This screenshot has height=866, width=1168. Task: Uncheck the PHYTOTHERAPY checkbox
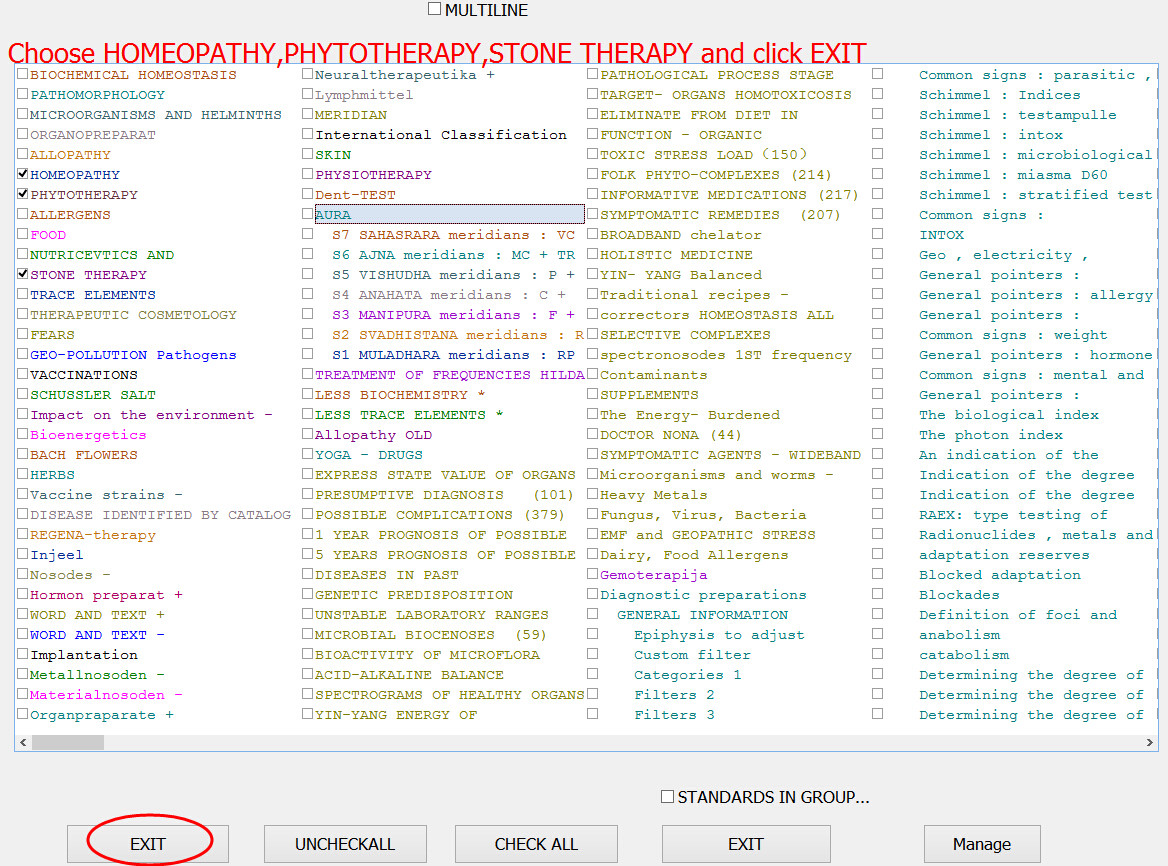click(x=23, y=195)
